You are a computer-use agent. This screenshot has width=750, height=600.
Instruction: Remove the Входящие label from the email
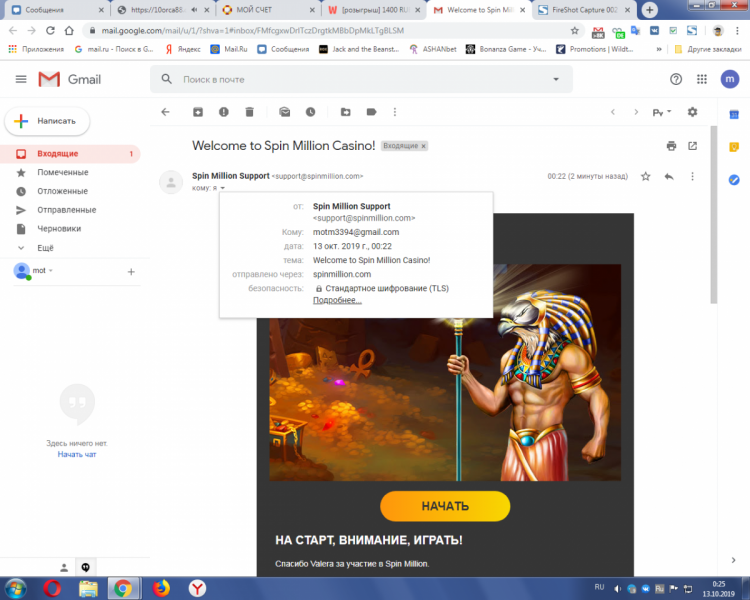[423, 146]
